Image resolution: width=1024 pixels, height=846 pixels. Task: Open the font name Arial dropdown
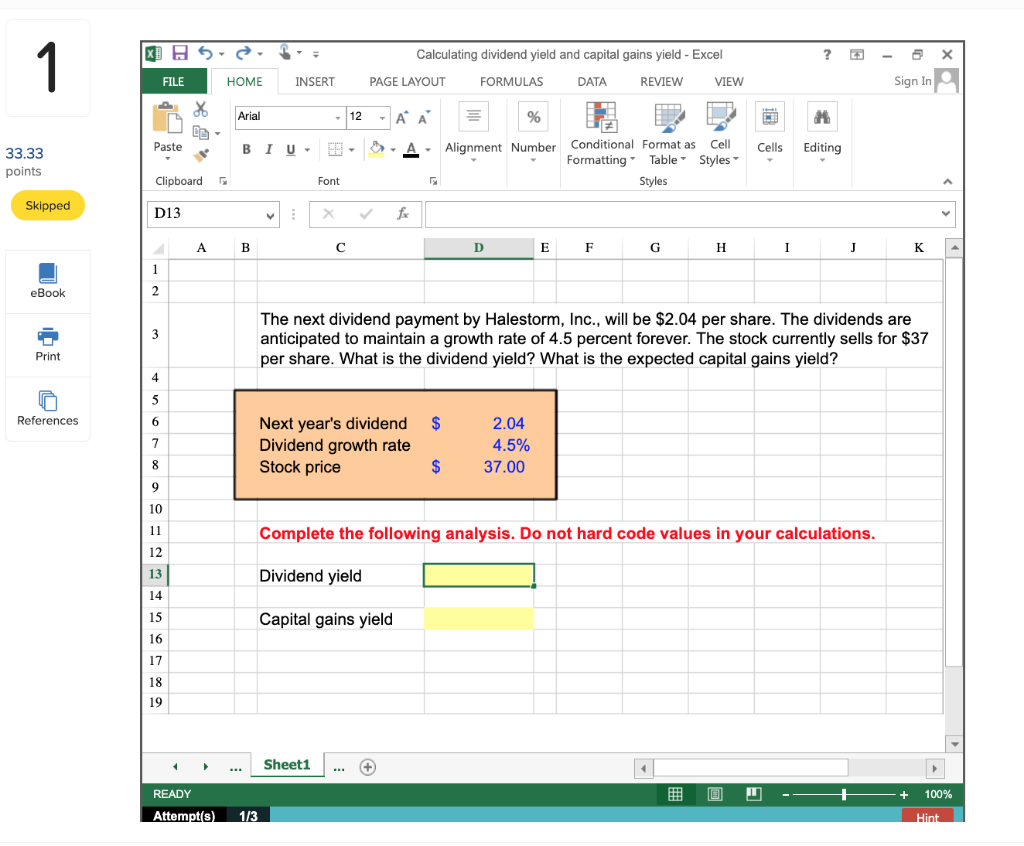pos(337,117)
